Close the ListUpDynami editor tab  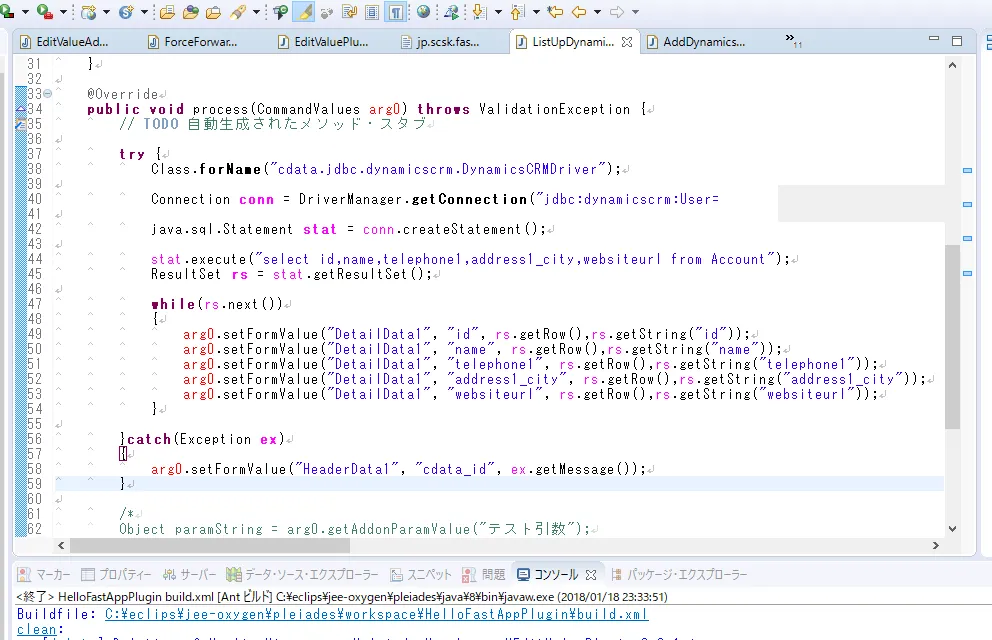627,42
